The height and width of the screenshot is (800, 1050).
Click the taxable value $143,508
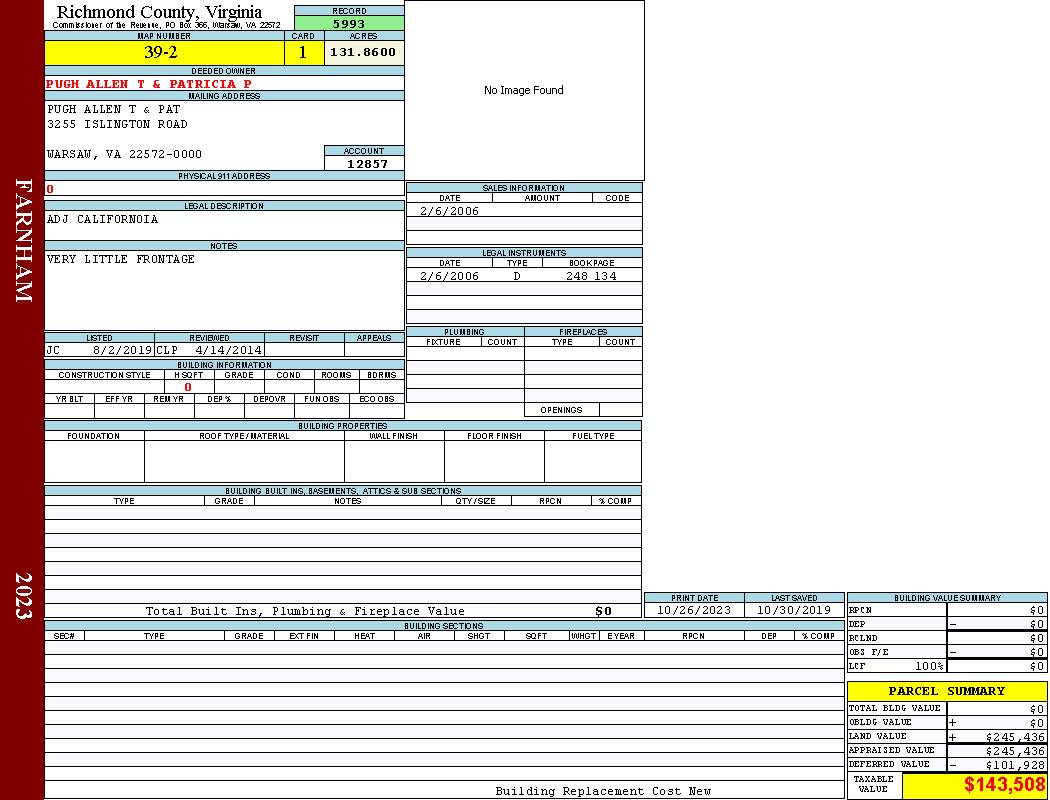pos(1004,785)
